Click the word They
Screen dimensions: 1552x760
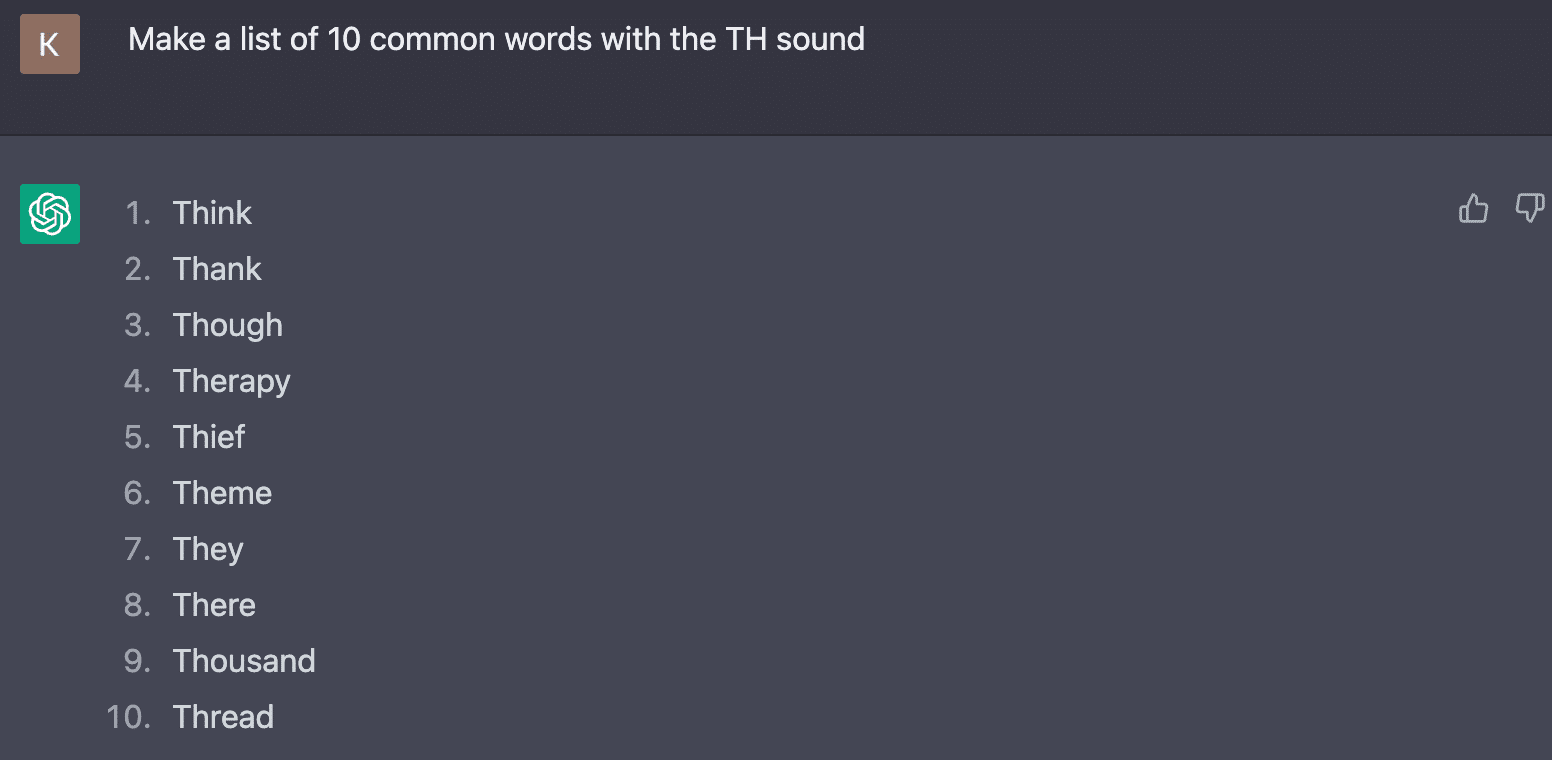pyautogui.click(x=208, y=549)
